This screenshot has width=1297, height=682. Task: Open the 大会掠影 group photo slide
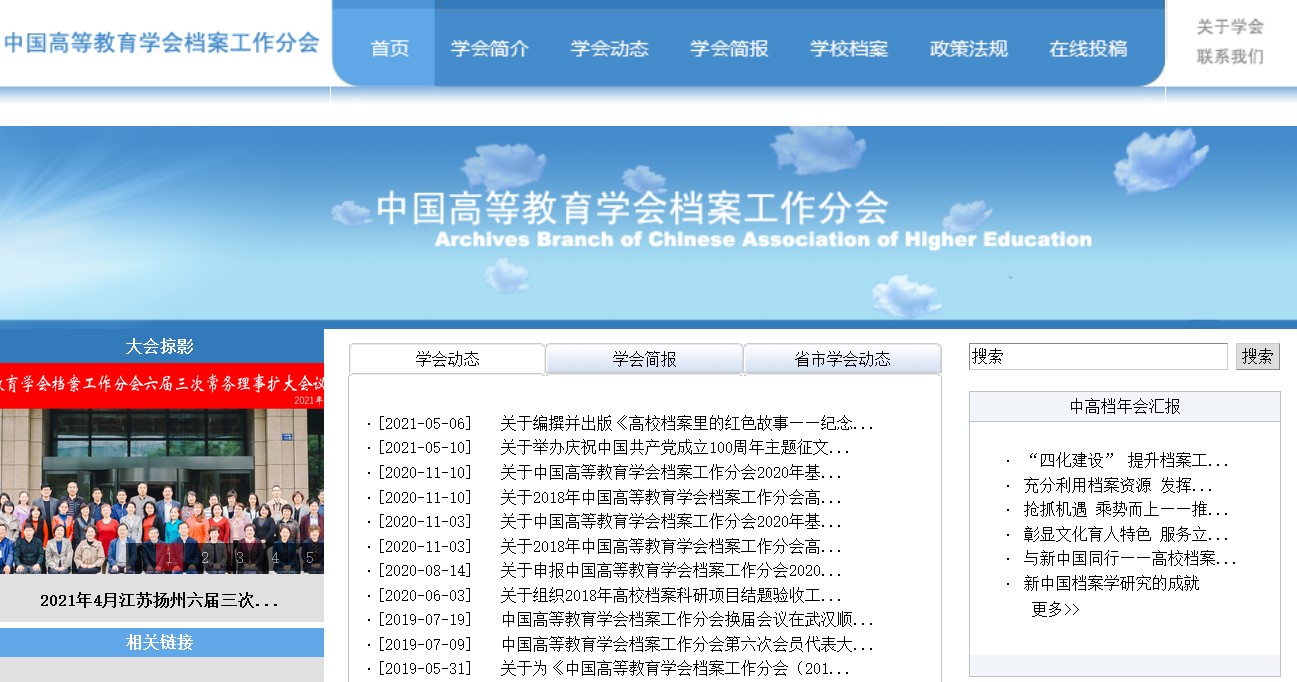pyautogui.click(x=162, y=468)
